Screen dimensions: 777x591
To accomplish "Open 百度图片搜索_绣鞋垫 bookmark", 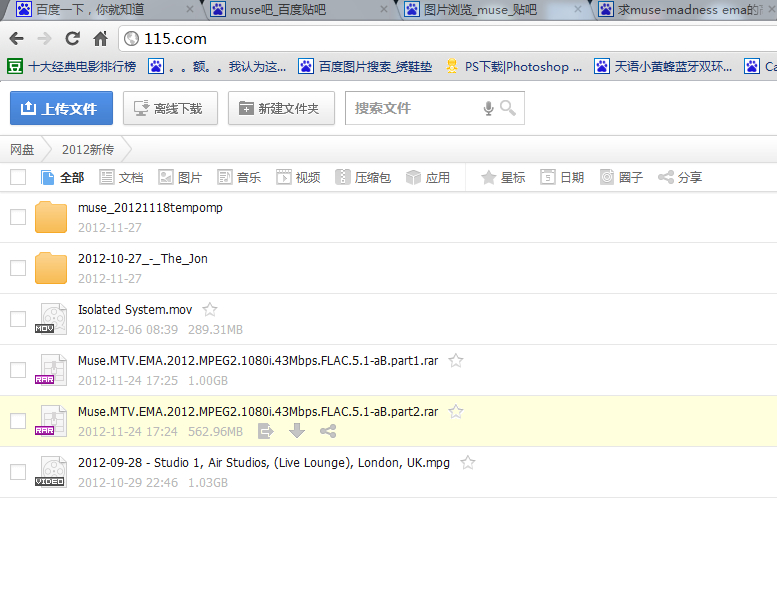I will [x=365, y=66].
